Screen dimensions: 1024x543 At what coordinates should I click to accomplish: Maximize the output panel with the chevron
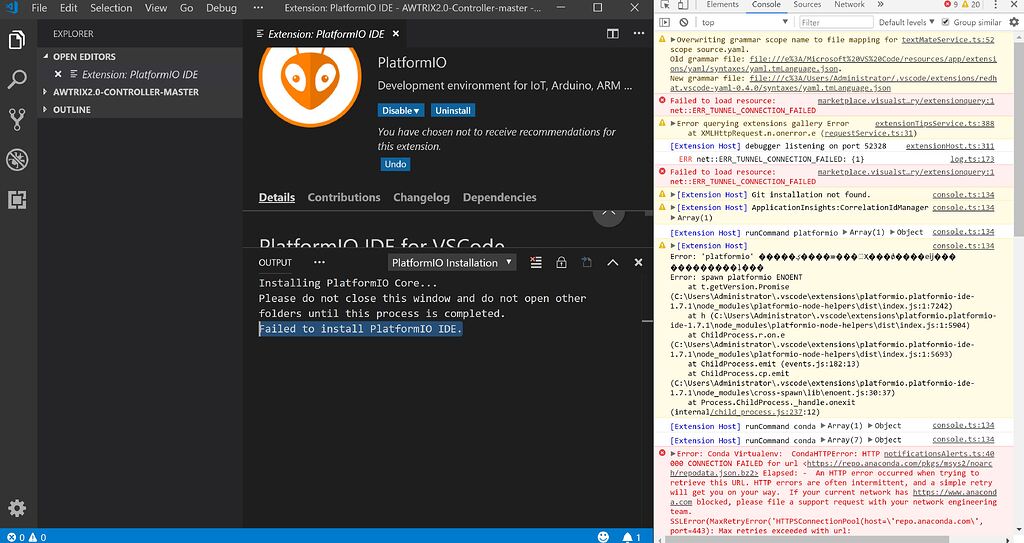coord(613,262)
